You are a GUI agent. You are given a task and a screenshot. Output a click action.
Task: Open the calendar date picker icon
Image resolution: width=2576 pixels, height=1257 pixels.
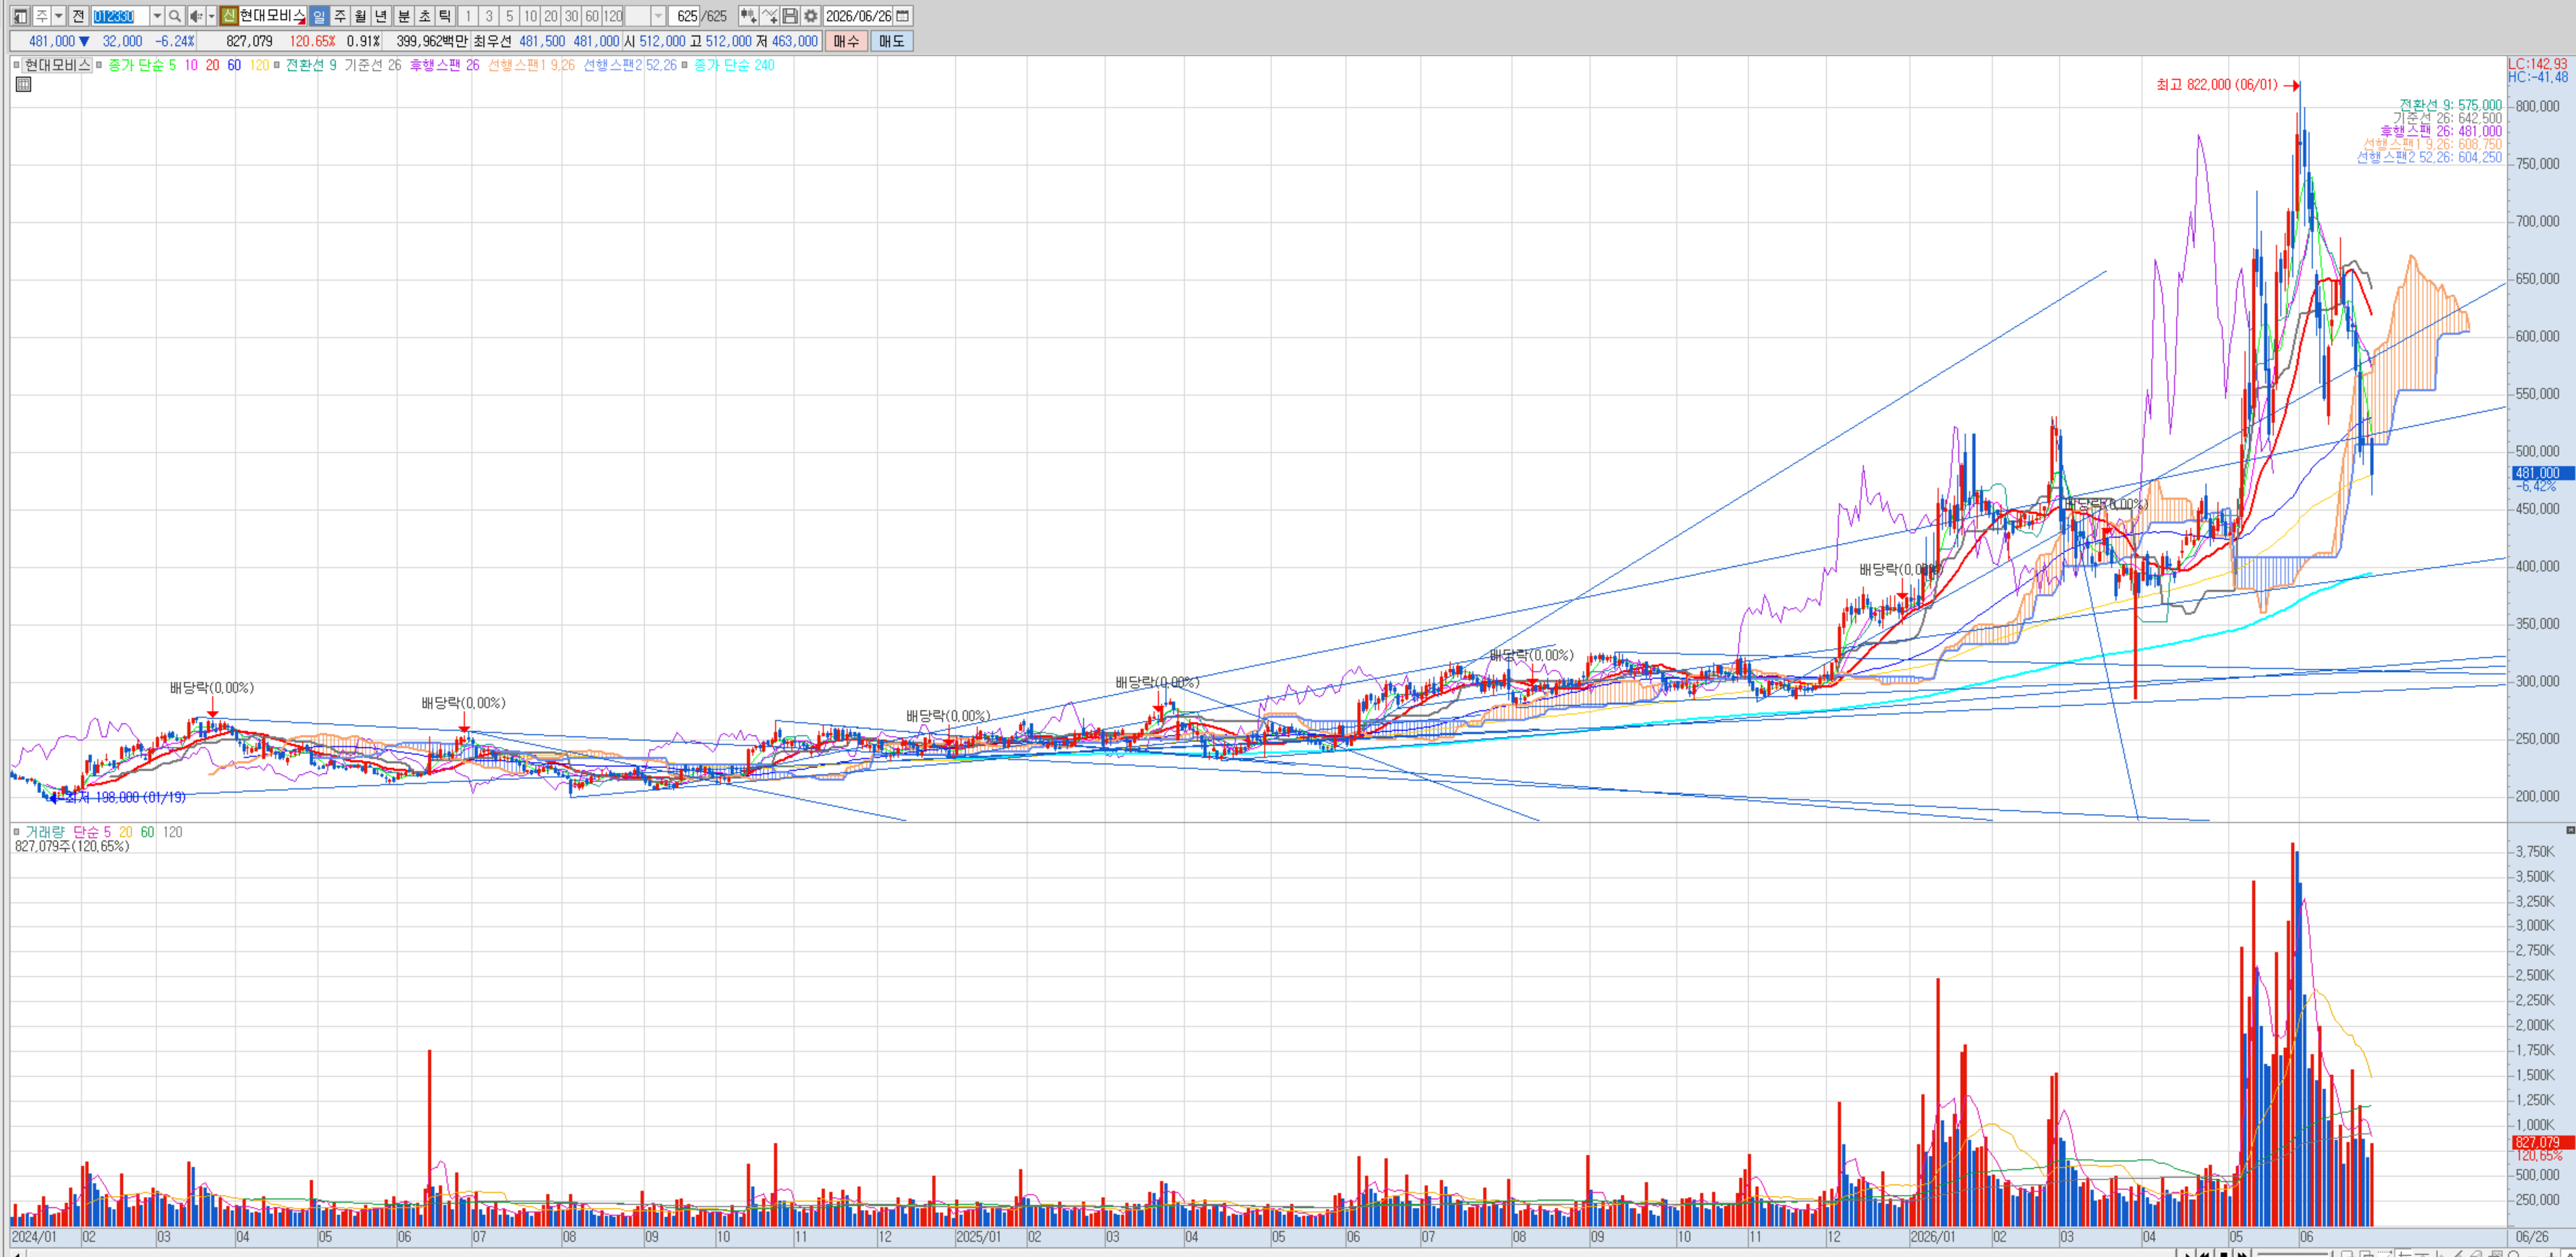[x=903, y=16]
